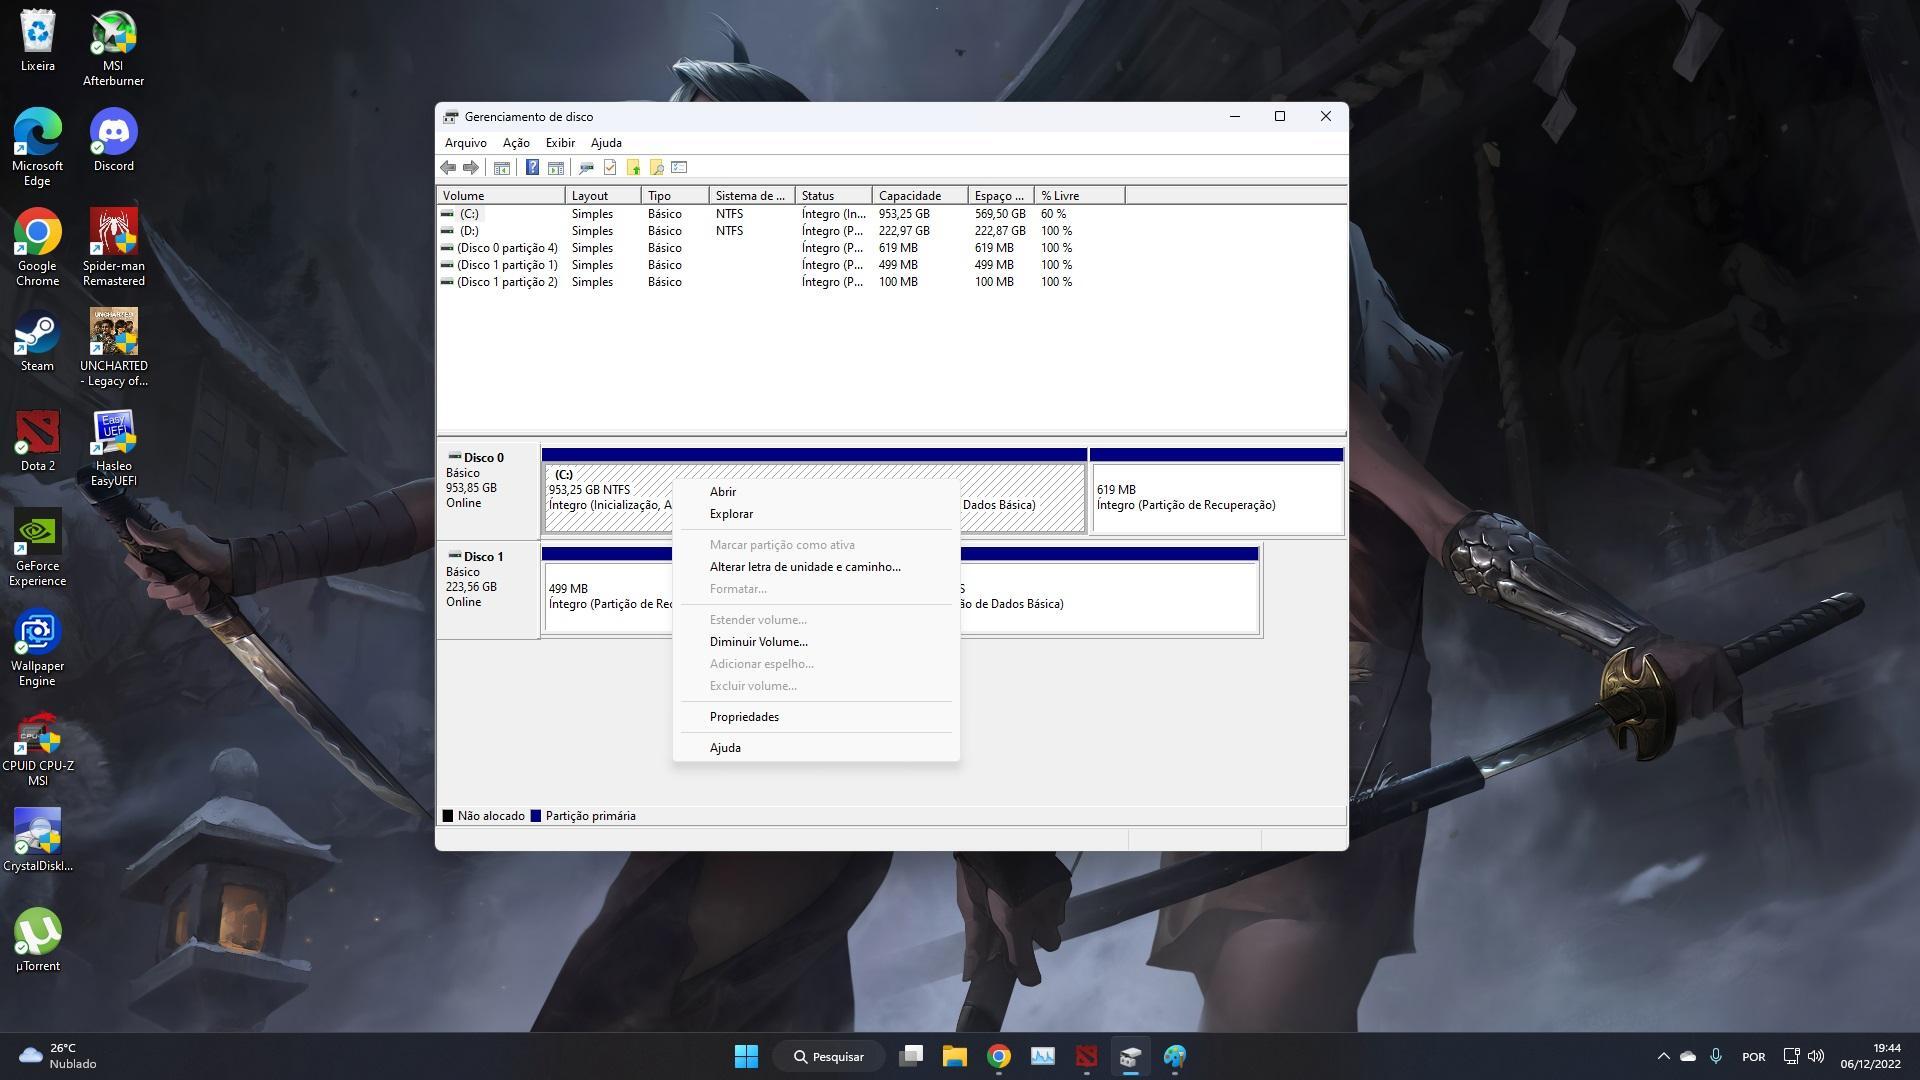Viewport: 1920px width, 1080px height.
Task: Click the volume speaker icon in tray
Action: coord(1816,1056)
